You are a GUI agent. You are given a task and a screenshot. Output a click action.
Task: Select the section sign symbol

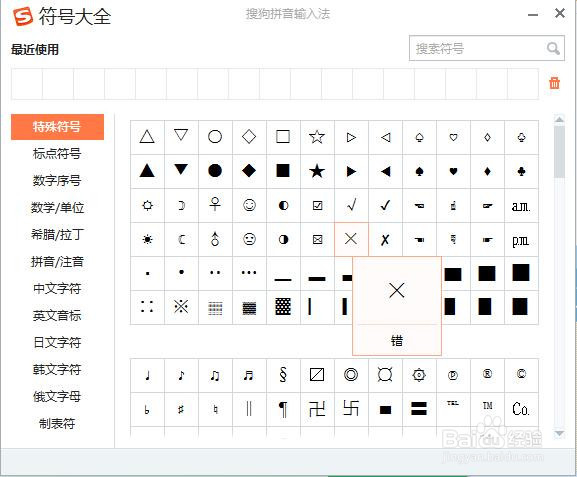pos(283,375)
